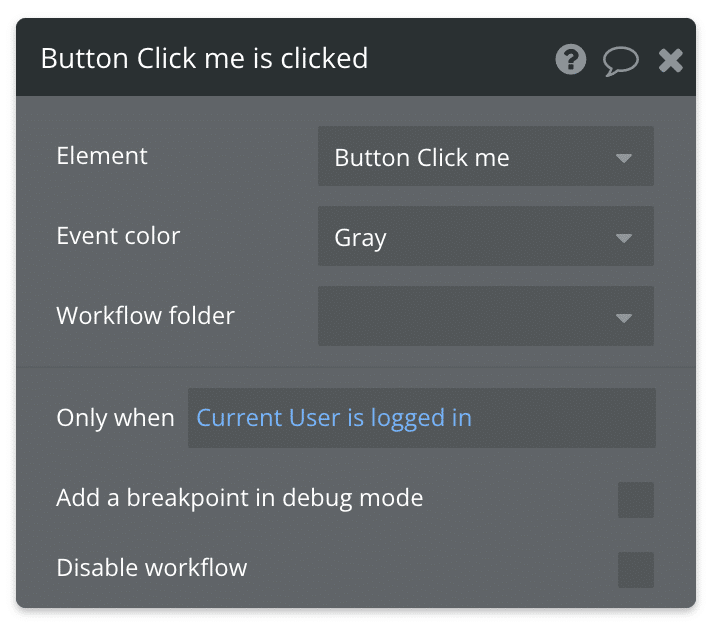Viewport: 716px width, 624px height.
Task: Expand the empty Workflow folder dropdown
Action: [x=485, y=316]
